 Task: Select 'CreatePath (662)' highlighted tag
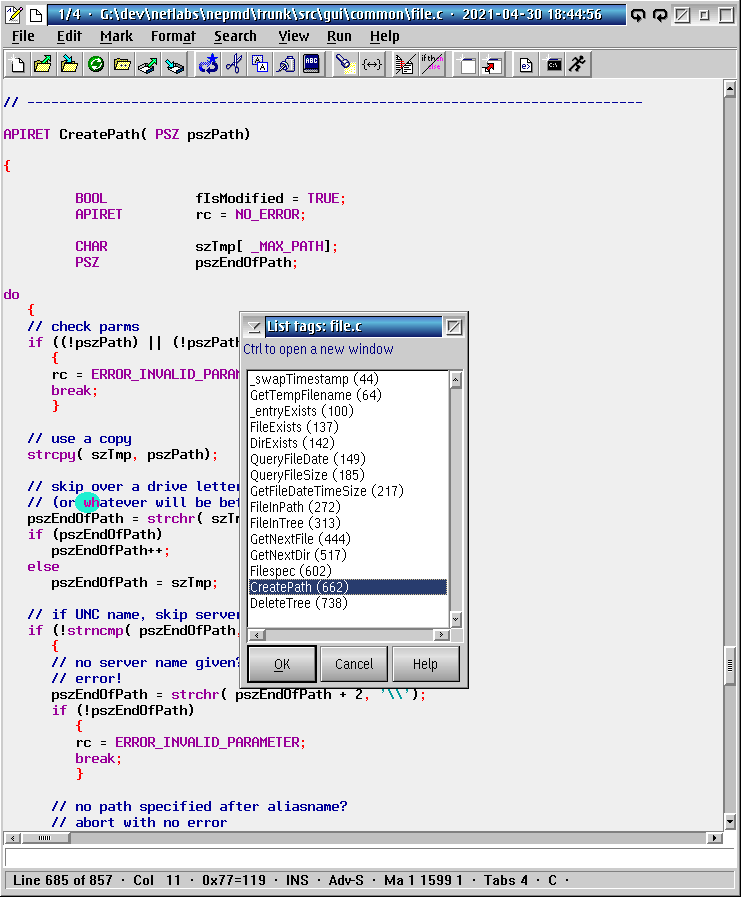[348, 588]
